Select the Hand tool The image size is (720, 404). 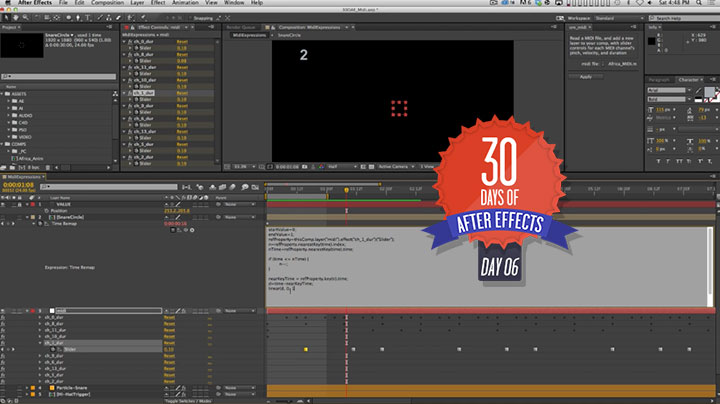point(16,17)
